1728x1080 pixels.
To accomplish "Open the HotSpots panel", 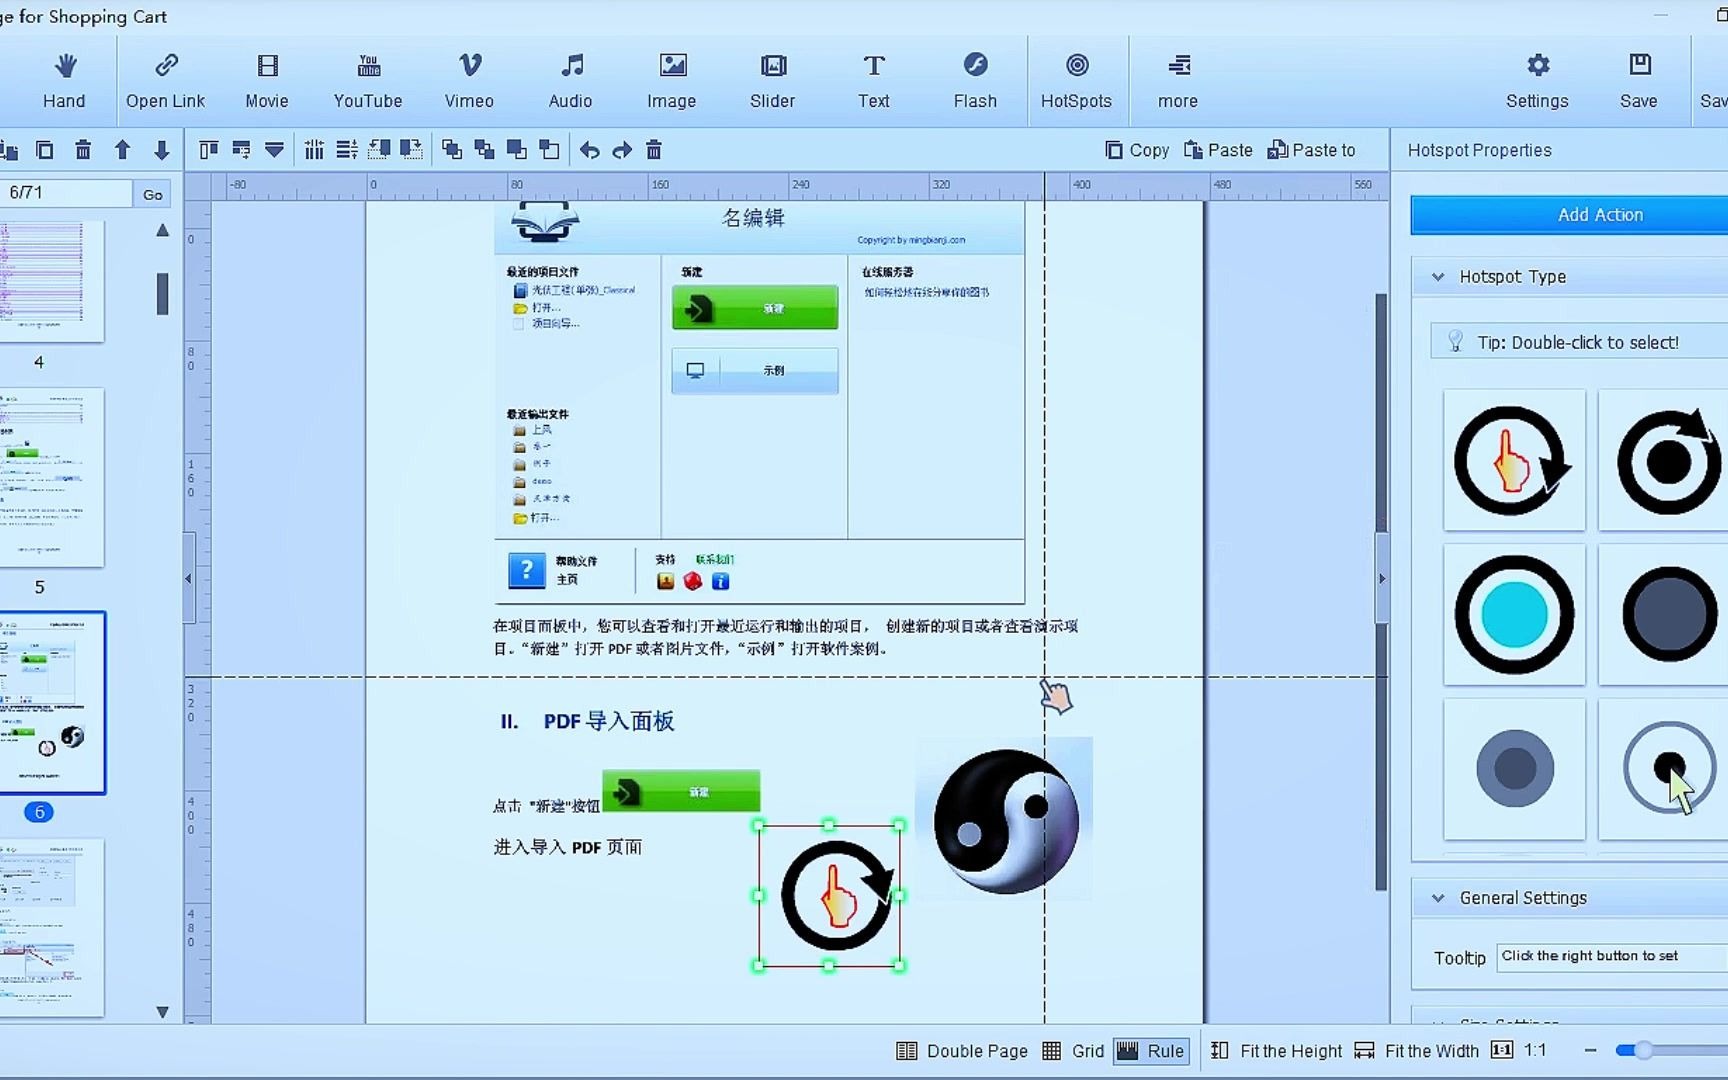I will (x=1077, y=80).
